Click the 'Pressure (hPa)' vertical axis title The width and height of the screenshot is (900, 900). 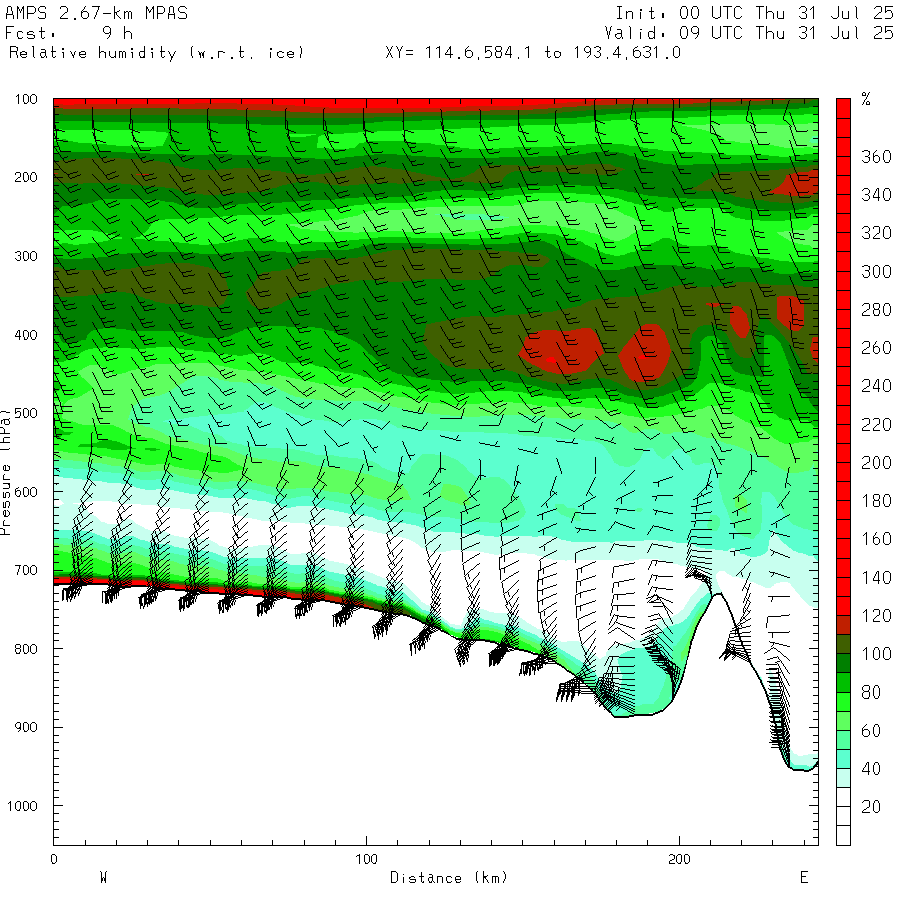tap(6, 472)
